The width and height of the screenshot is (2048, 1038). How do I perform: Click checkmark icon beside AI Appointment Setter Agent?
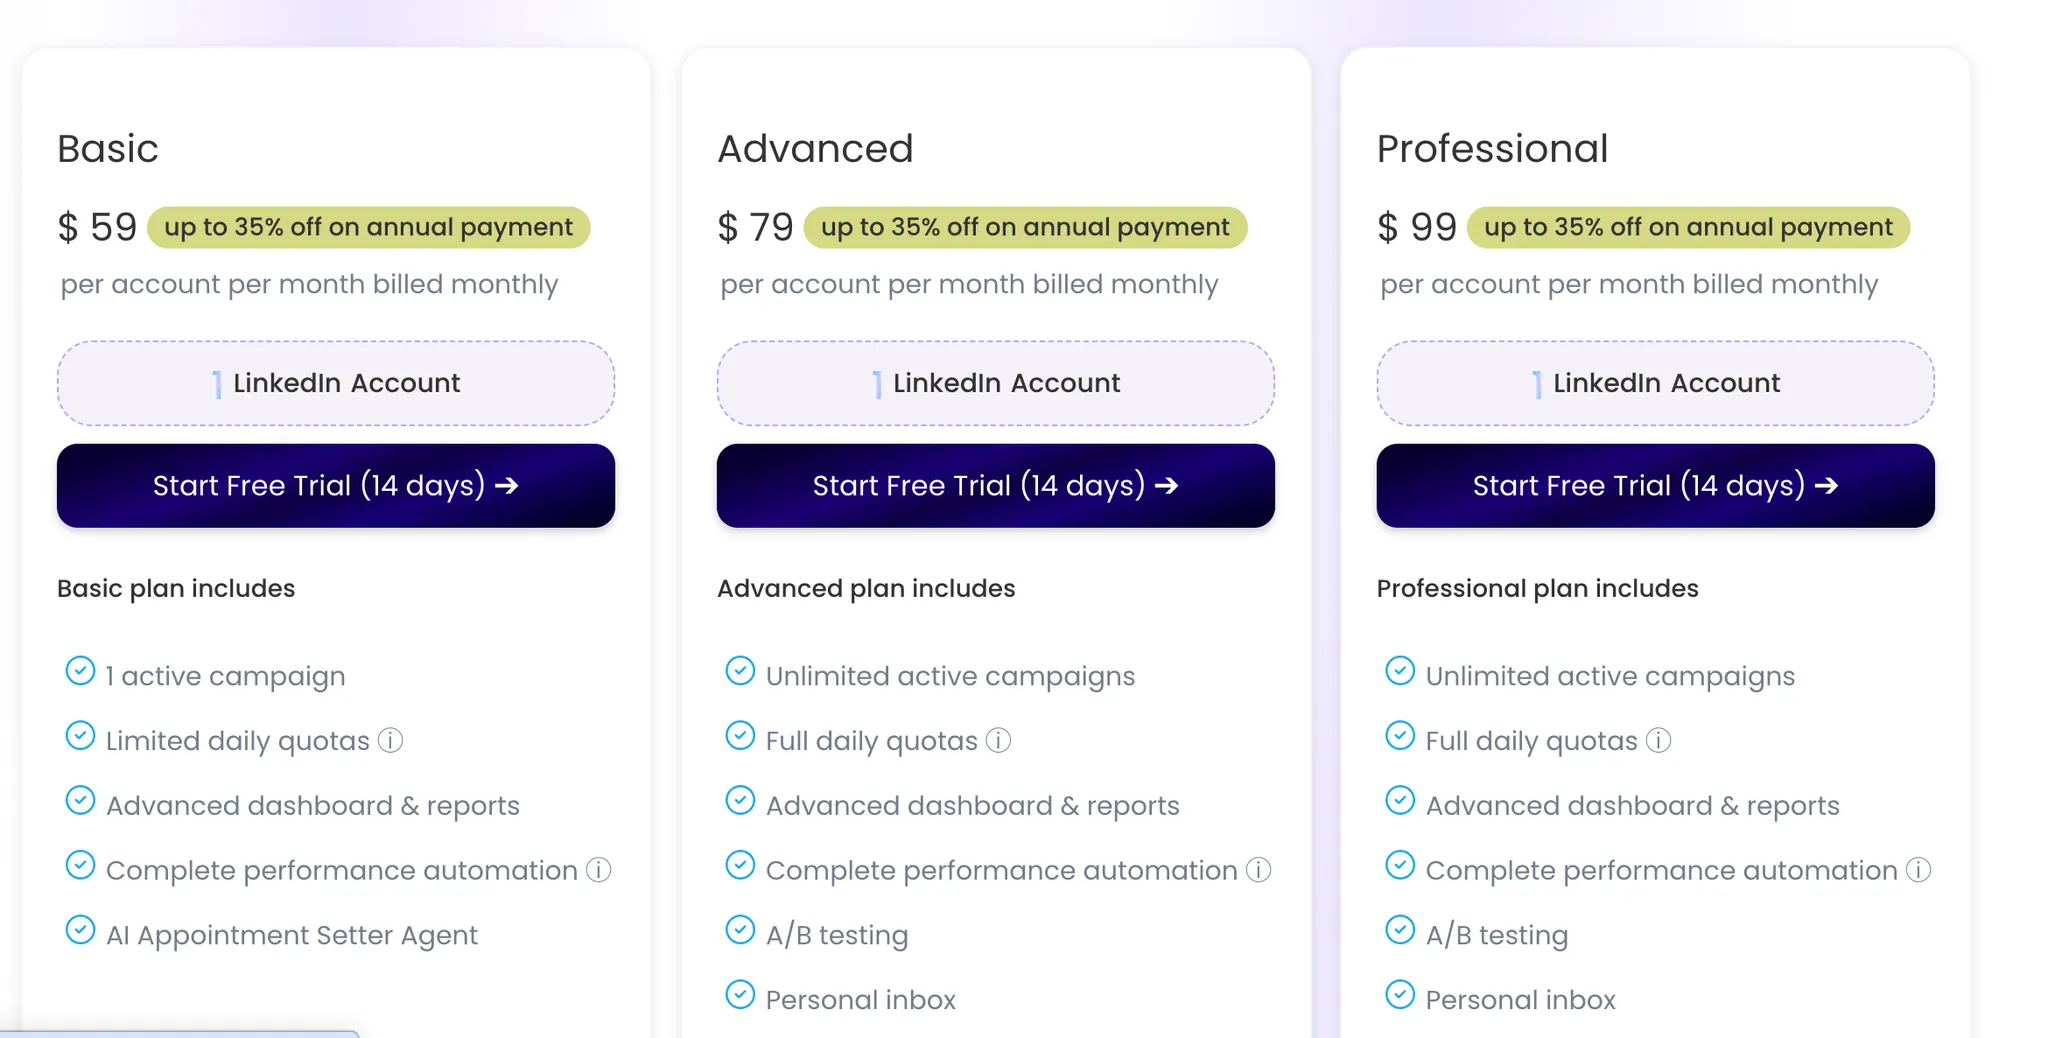click(80, 930)
